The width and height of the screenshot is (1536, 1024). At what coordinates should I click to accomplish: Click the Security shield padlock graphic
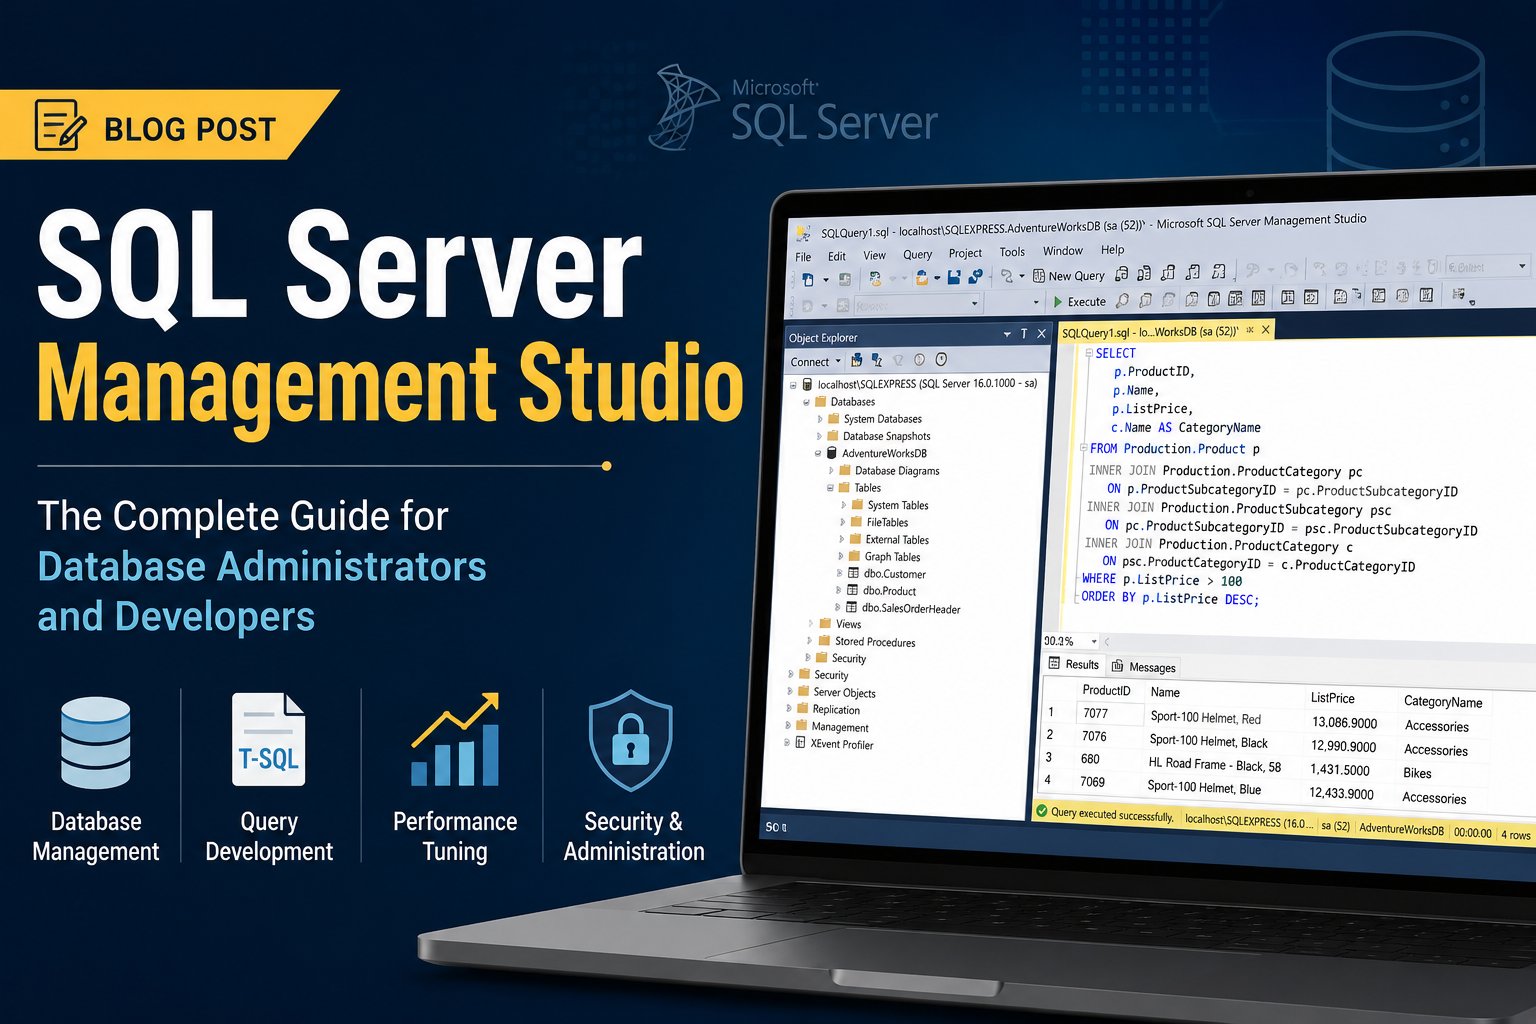click(x=630, y=740)
